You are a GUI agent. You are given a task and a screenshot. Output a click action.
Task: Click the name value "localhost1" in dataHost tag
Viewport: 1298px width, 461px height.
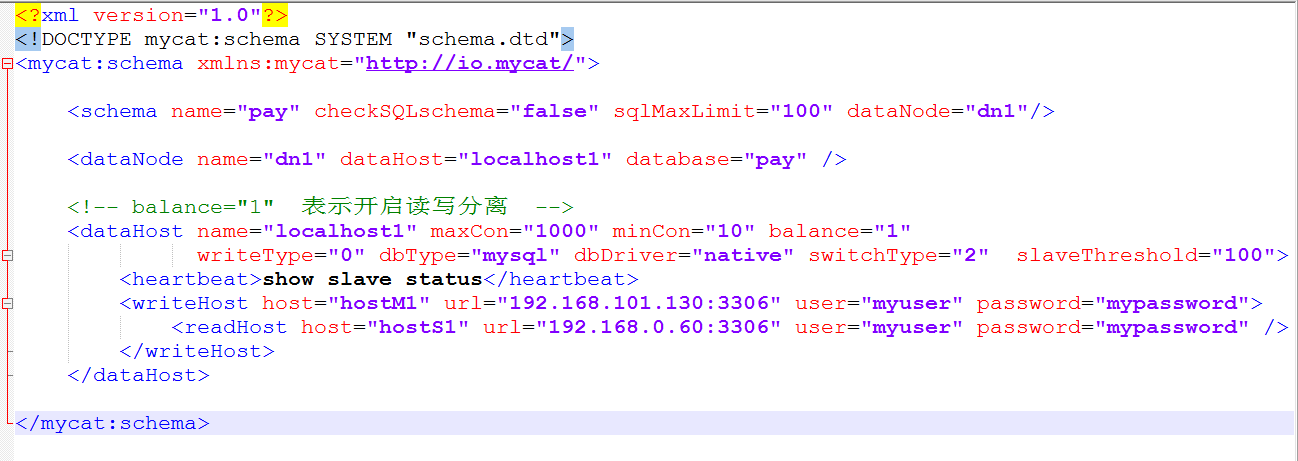[340, 232]
